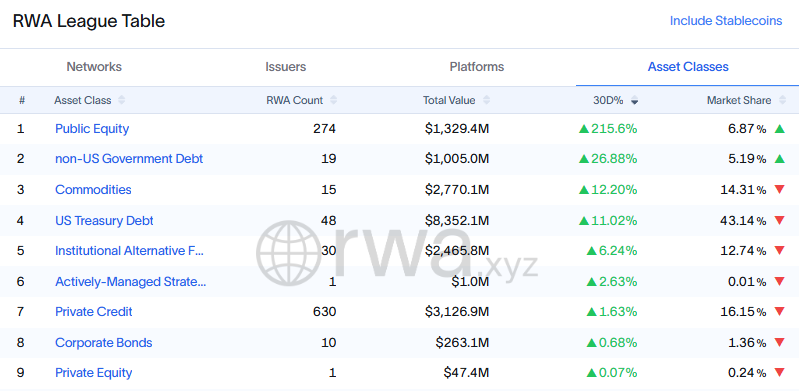The width and height of the screenshot is (799, 391).
Task: Open Institutional Alternative Funds link
Action: (x=129, y=251)
